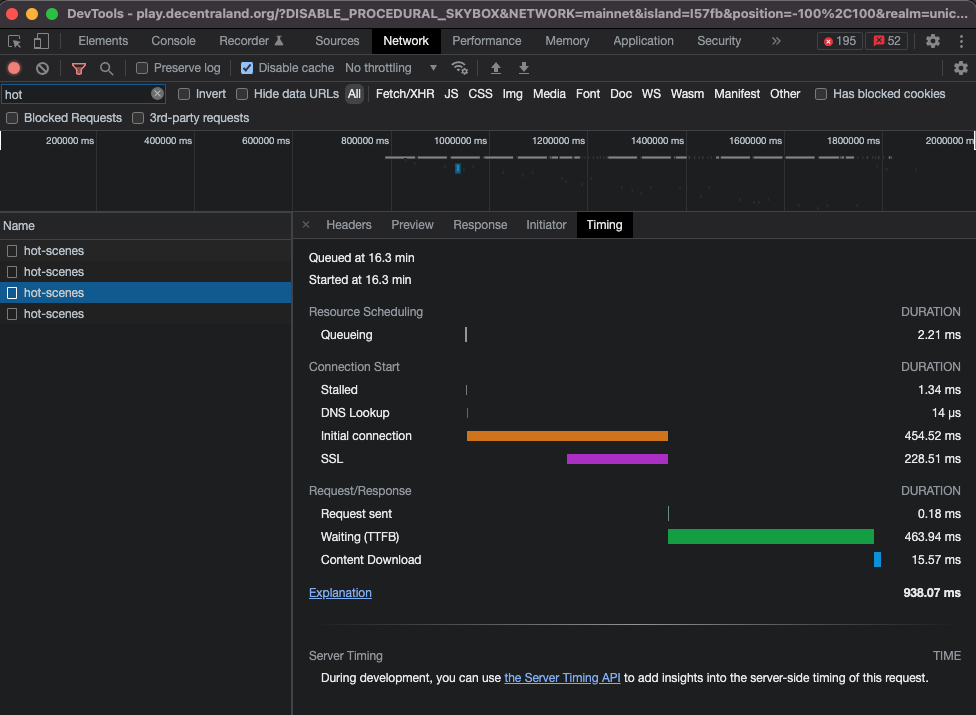This screenshot has height=715, width=976.
Task: Import HAR file using the up-arrow icon
Action: pos(495,68)
